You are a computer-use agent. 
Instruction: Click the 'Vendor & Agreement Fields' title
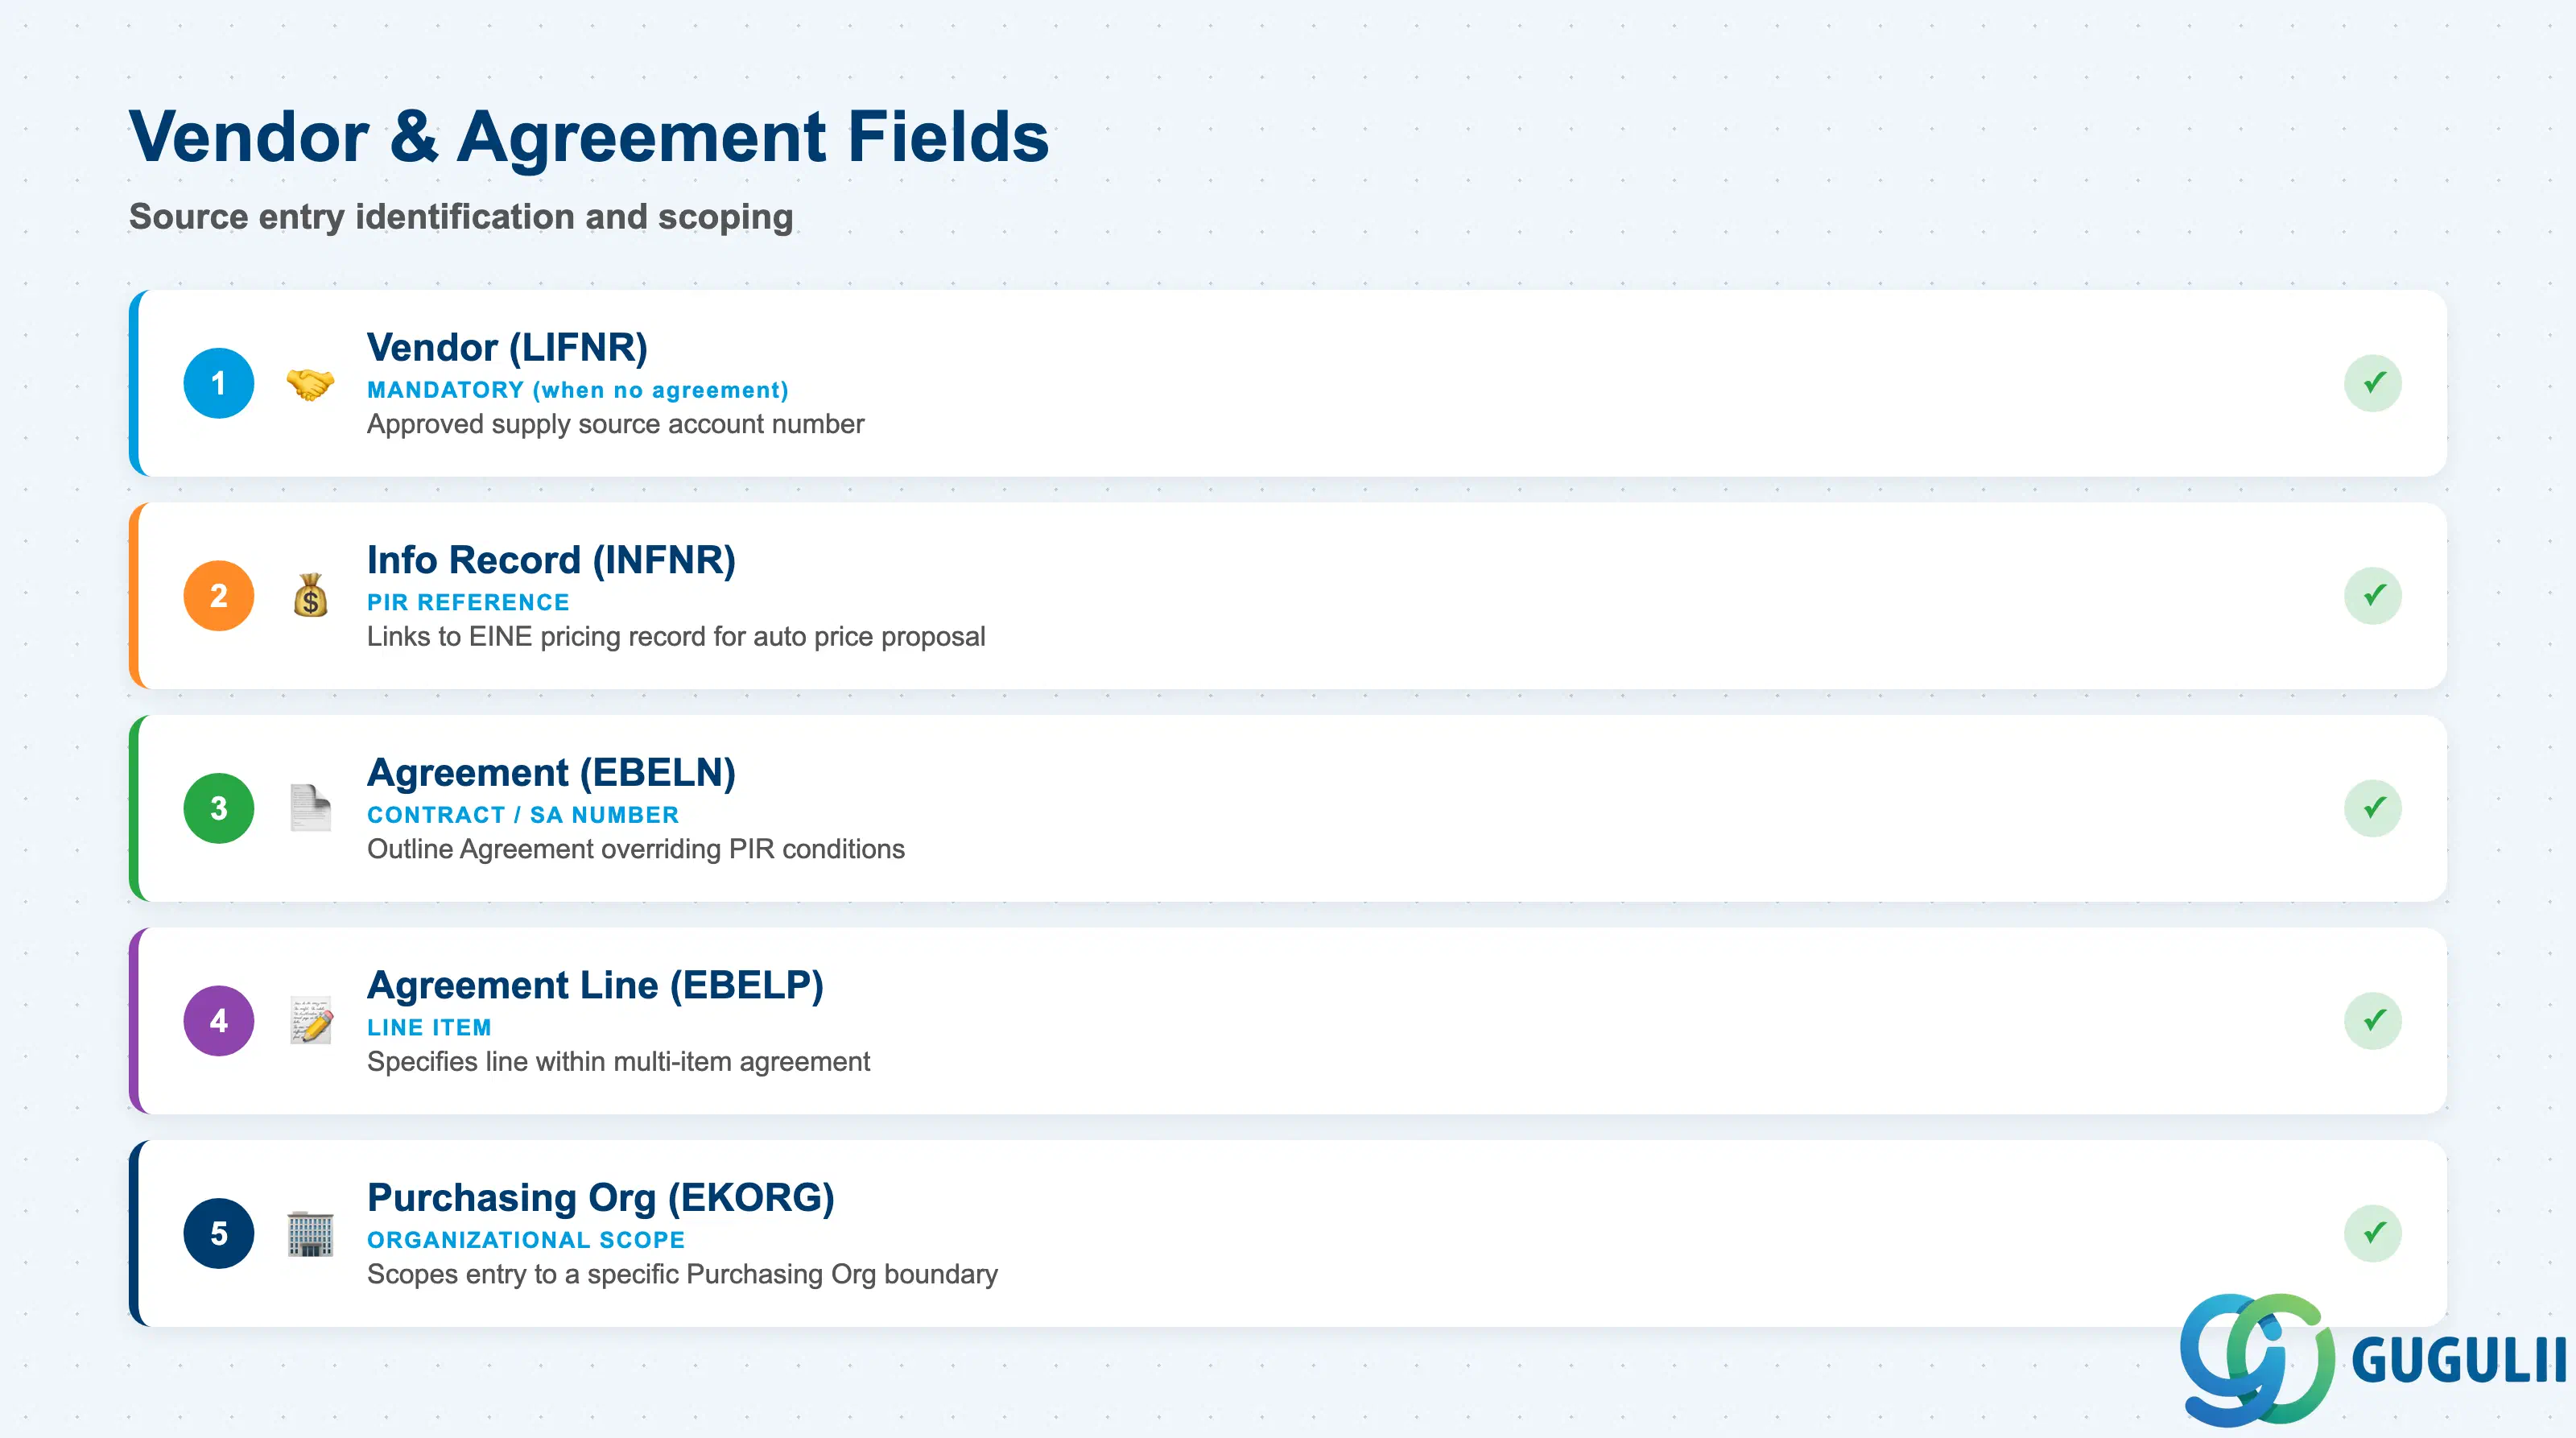tap(589, 136)
